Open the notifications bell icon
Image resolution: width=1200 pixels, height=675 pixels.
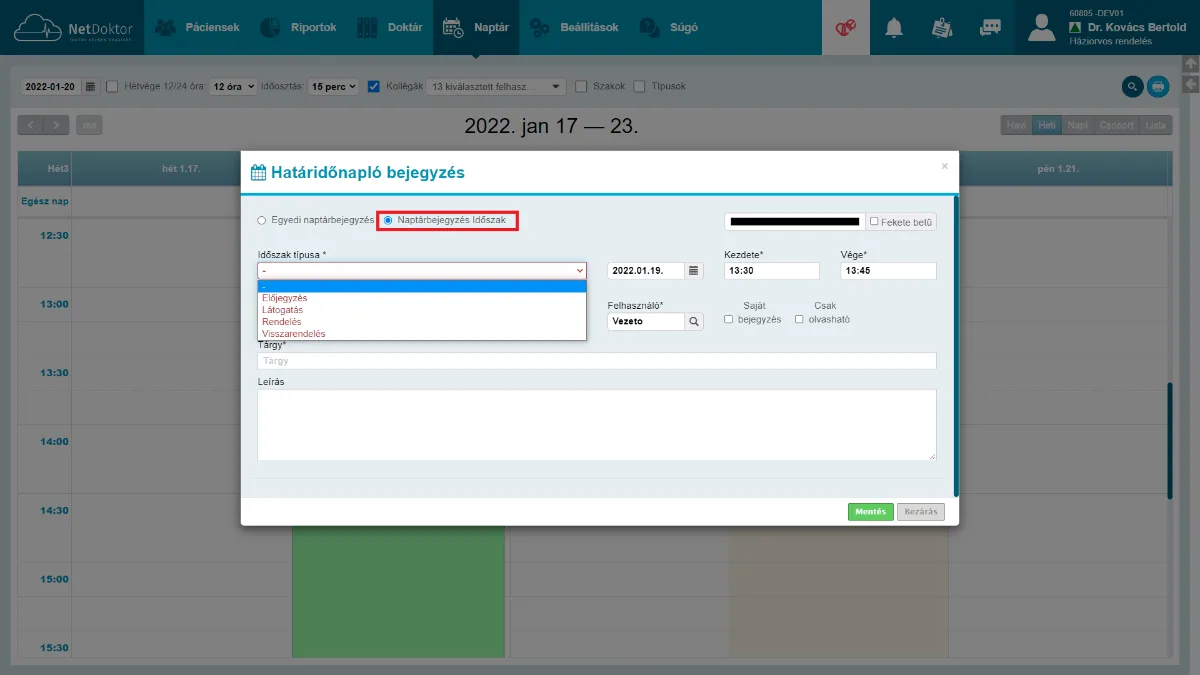point(894,28)
